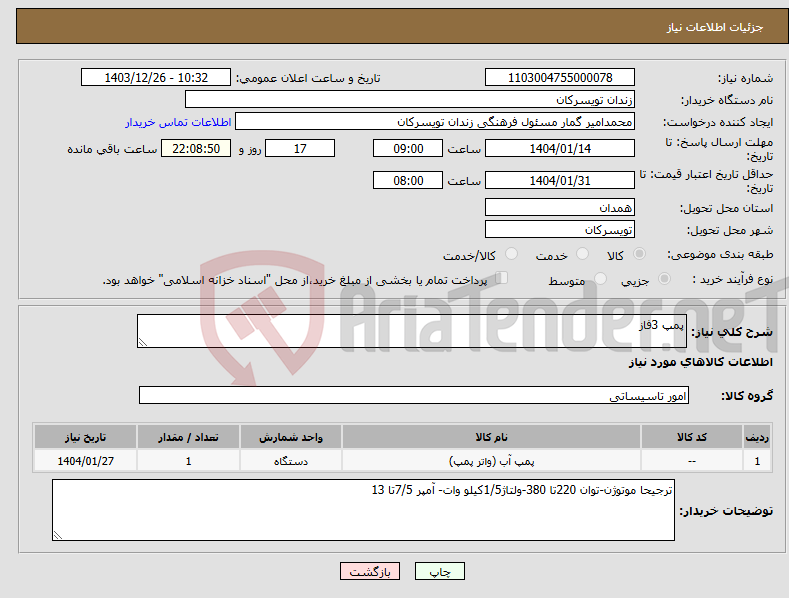This screenshot has width=789, height=598.
Task: Click the چاپ (print) button
Action: tap(439, 571)
